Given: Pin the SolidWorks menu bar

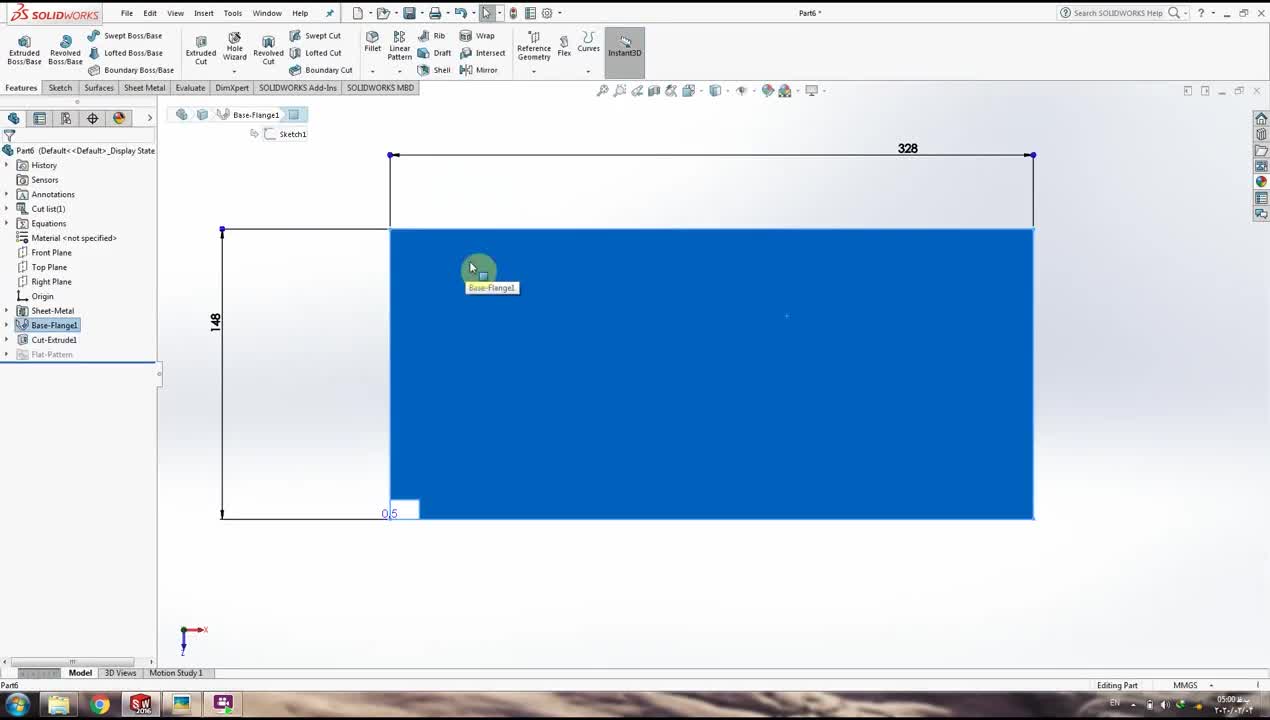Looking at the screenshot, I should pyautogui.click(x=330, y=13).
